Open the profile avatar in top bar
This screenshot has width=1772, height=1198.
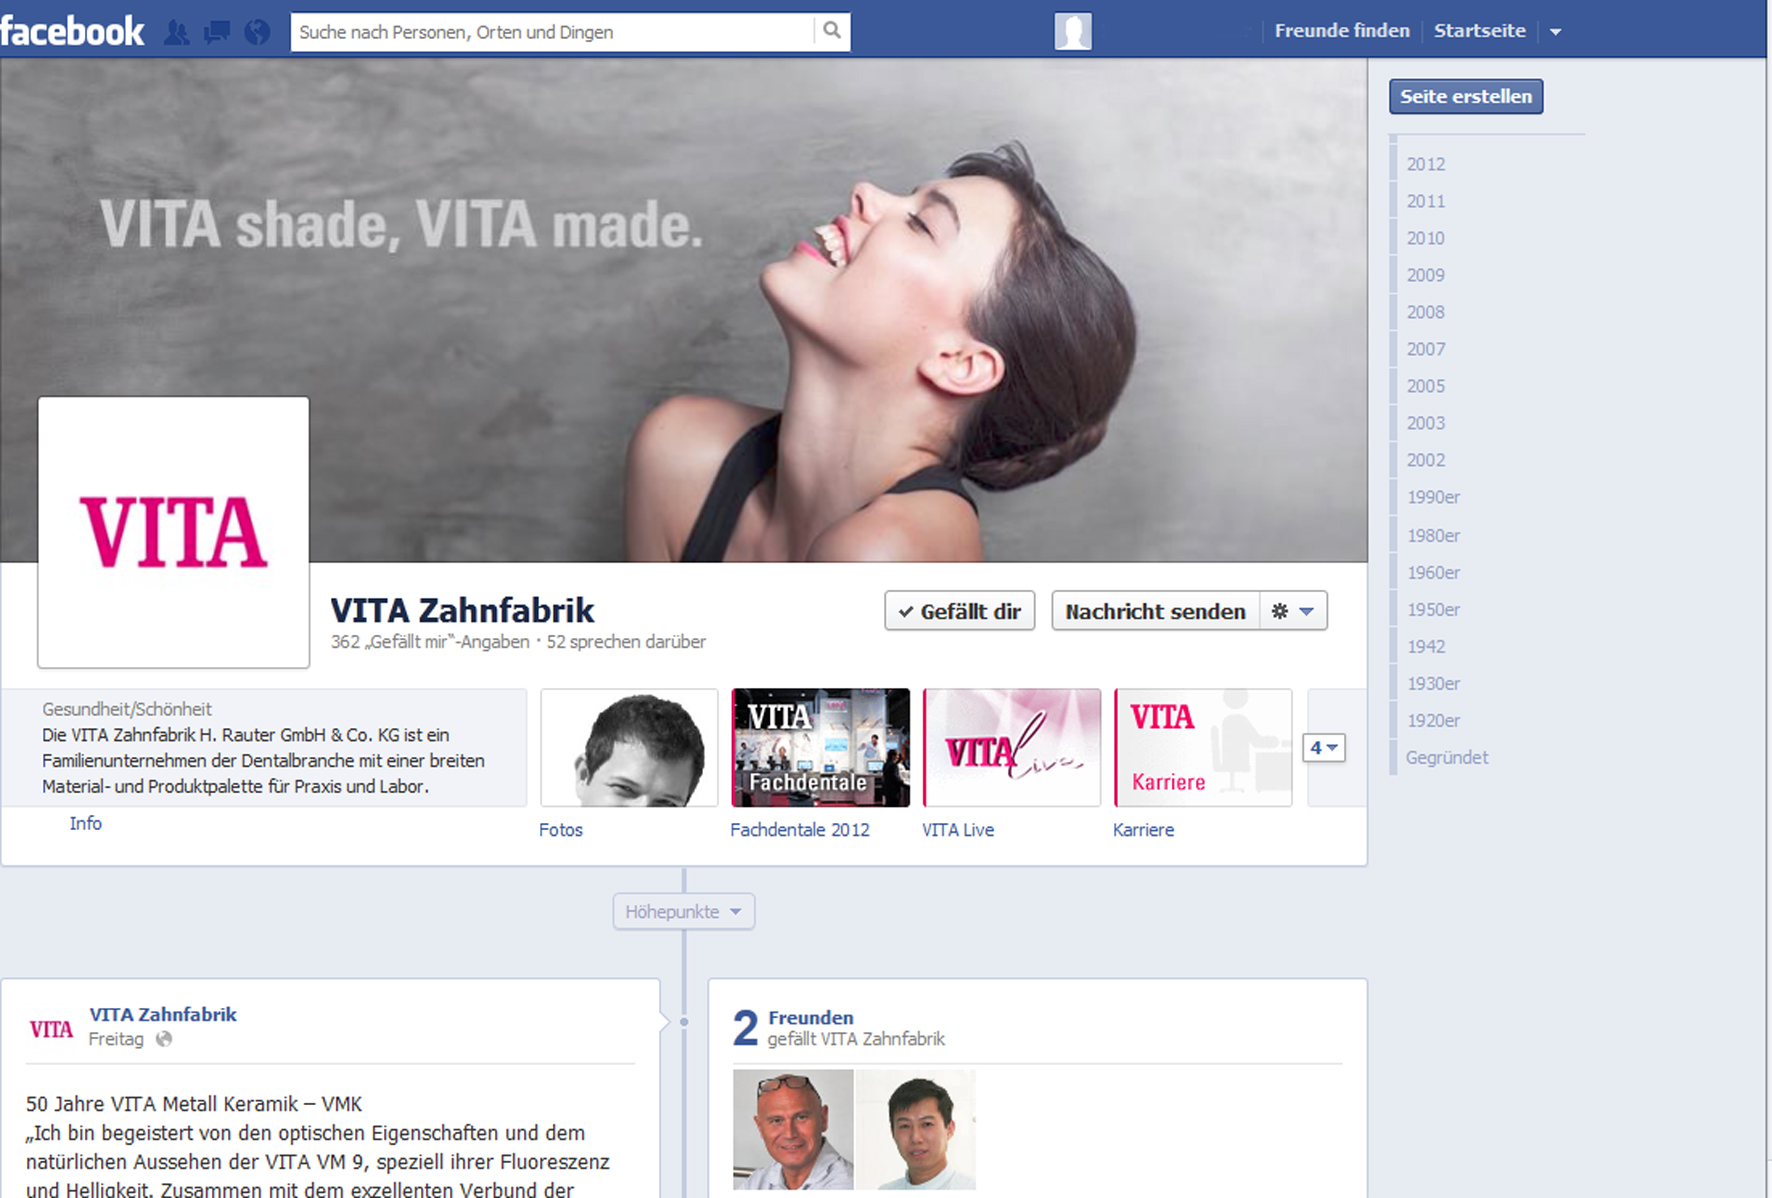click(1073, 31)
